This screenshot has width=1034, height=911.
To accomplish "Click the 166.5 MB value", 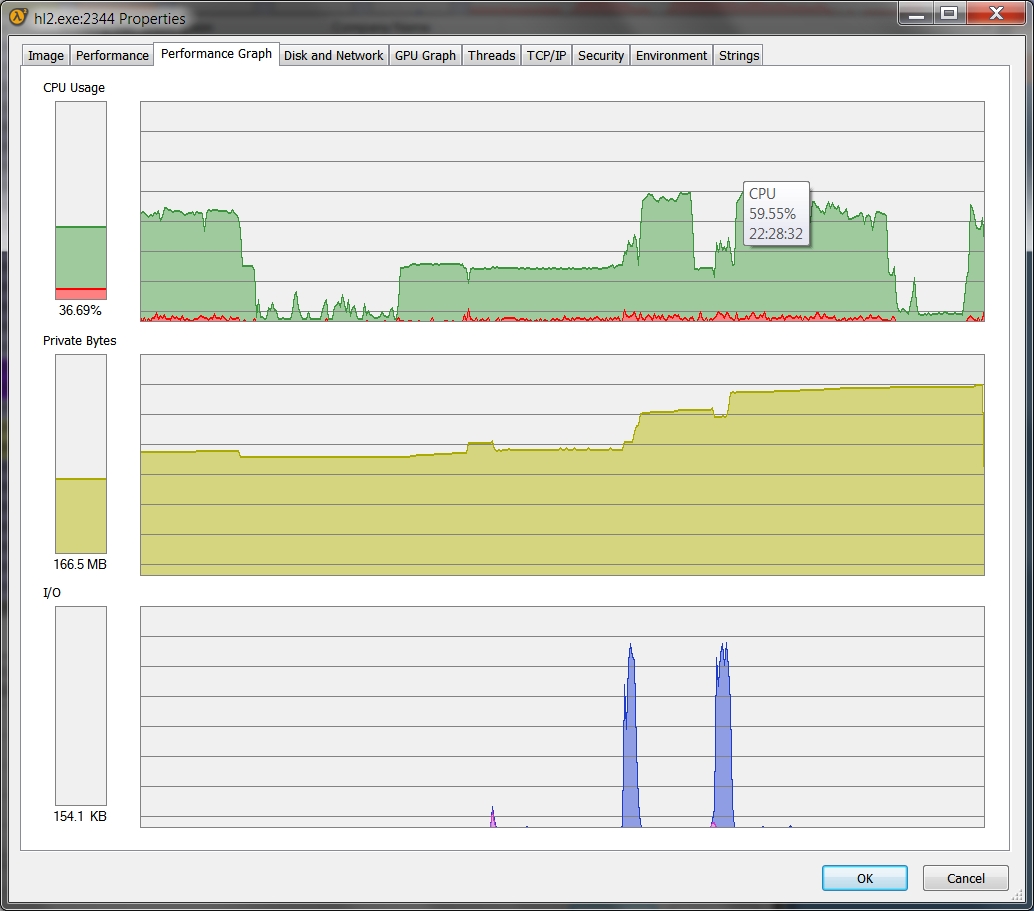I will click(x=80, y=564).
